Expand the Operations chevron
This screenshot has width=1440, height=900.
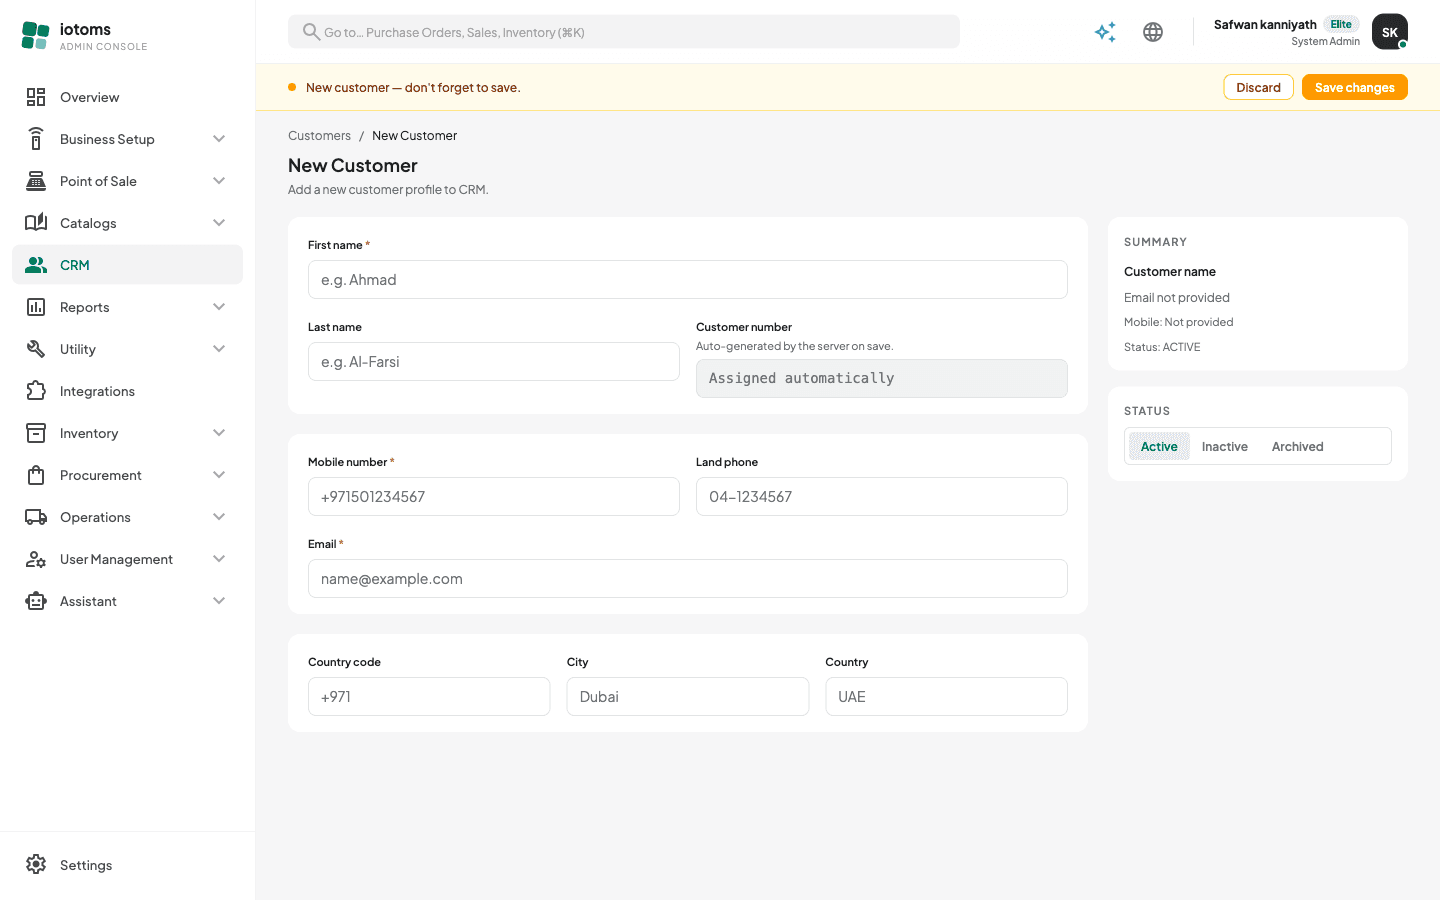[219, 517]
